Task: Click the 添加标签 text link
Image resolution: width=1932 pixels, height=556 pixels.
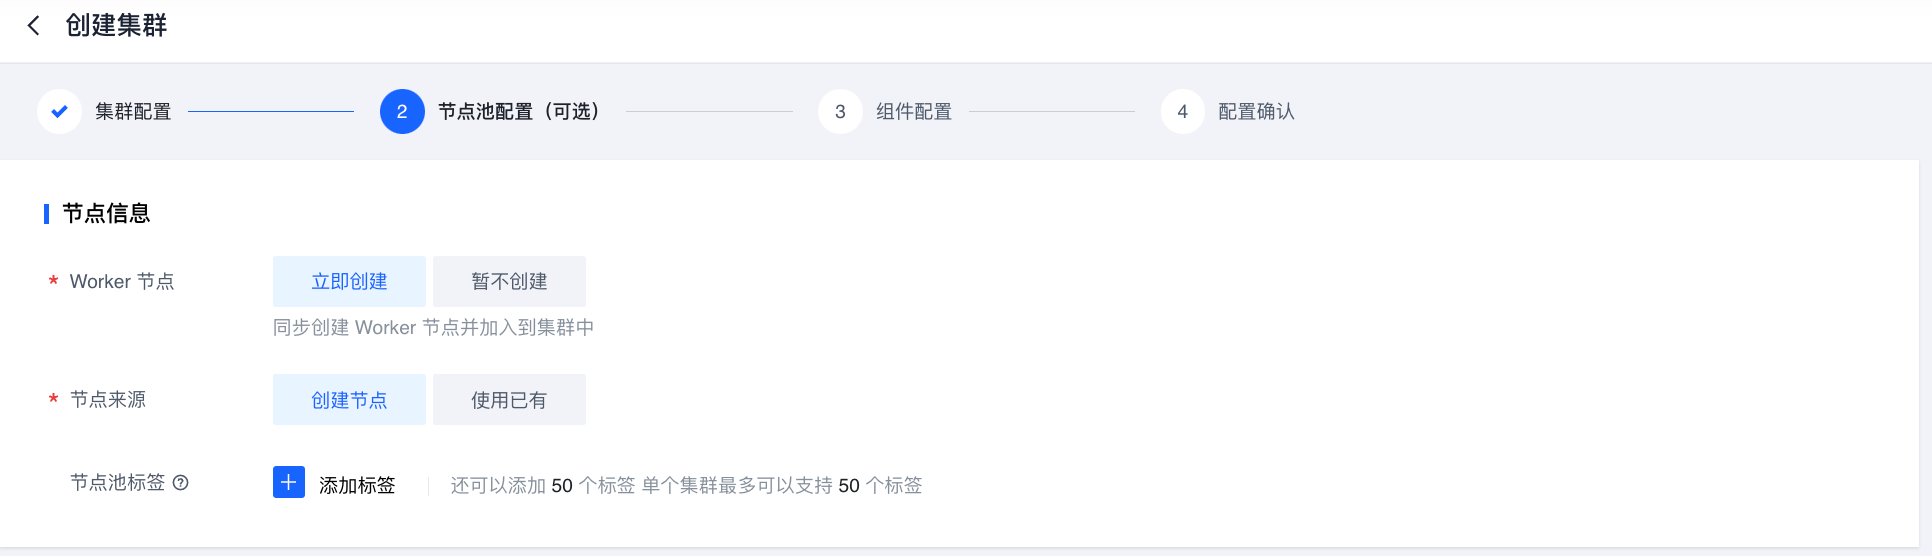Action: pos(357,485)
